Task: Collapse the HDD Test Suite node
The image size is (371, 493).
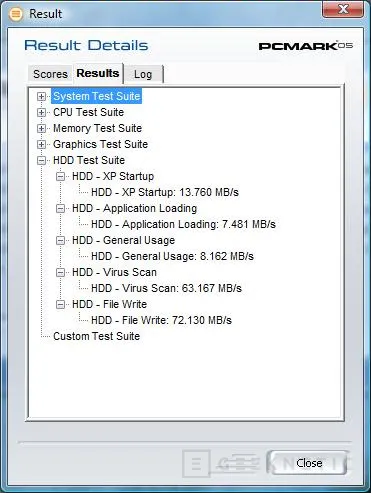Action: point(41,160)
